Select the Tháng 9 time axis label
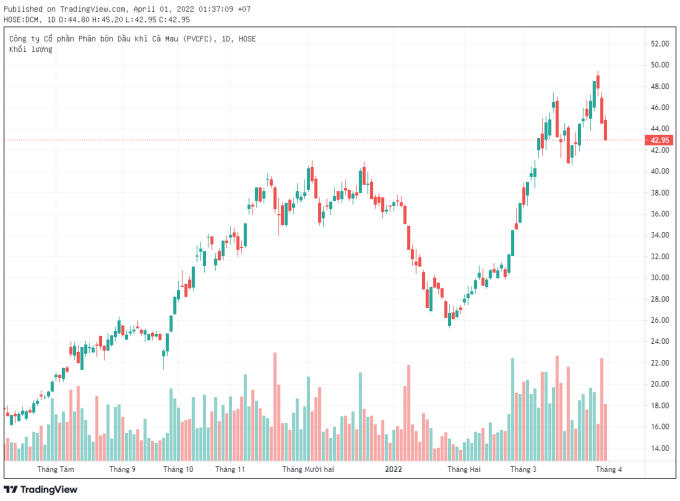 [122, 468]
